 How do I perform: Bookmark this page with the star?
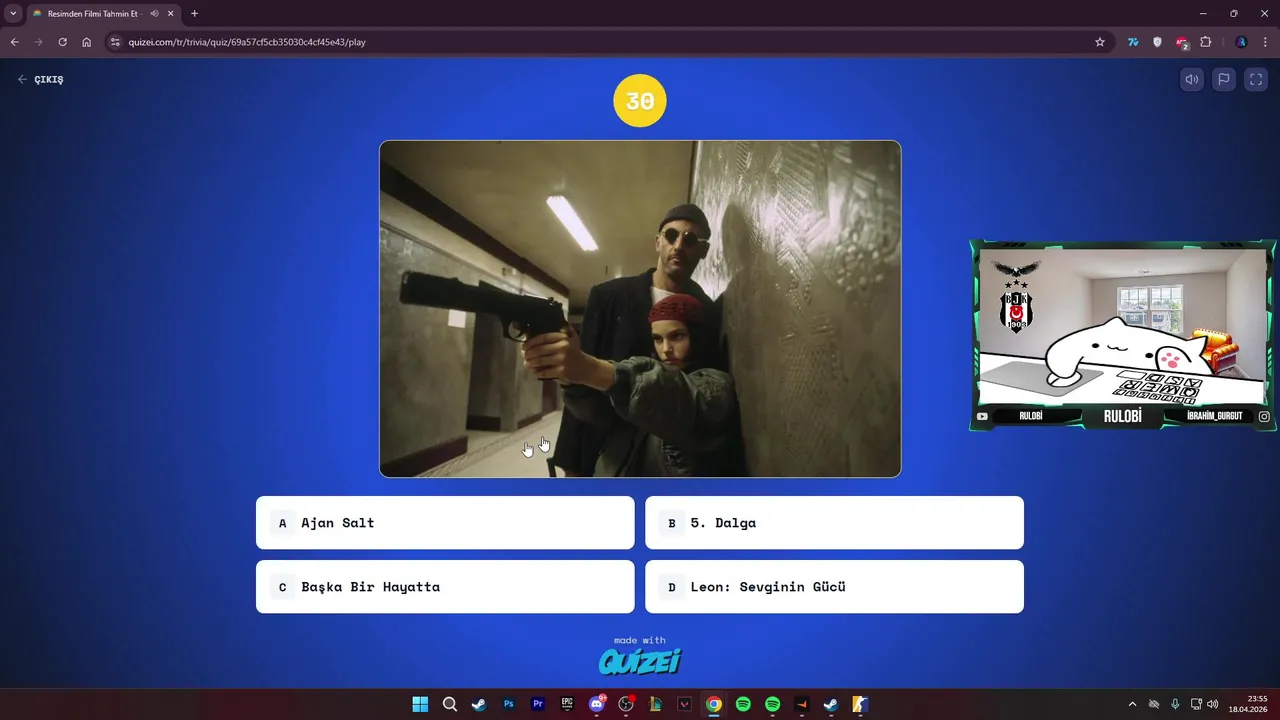pos(1100,42)
